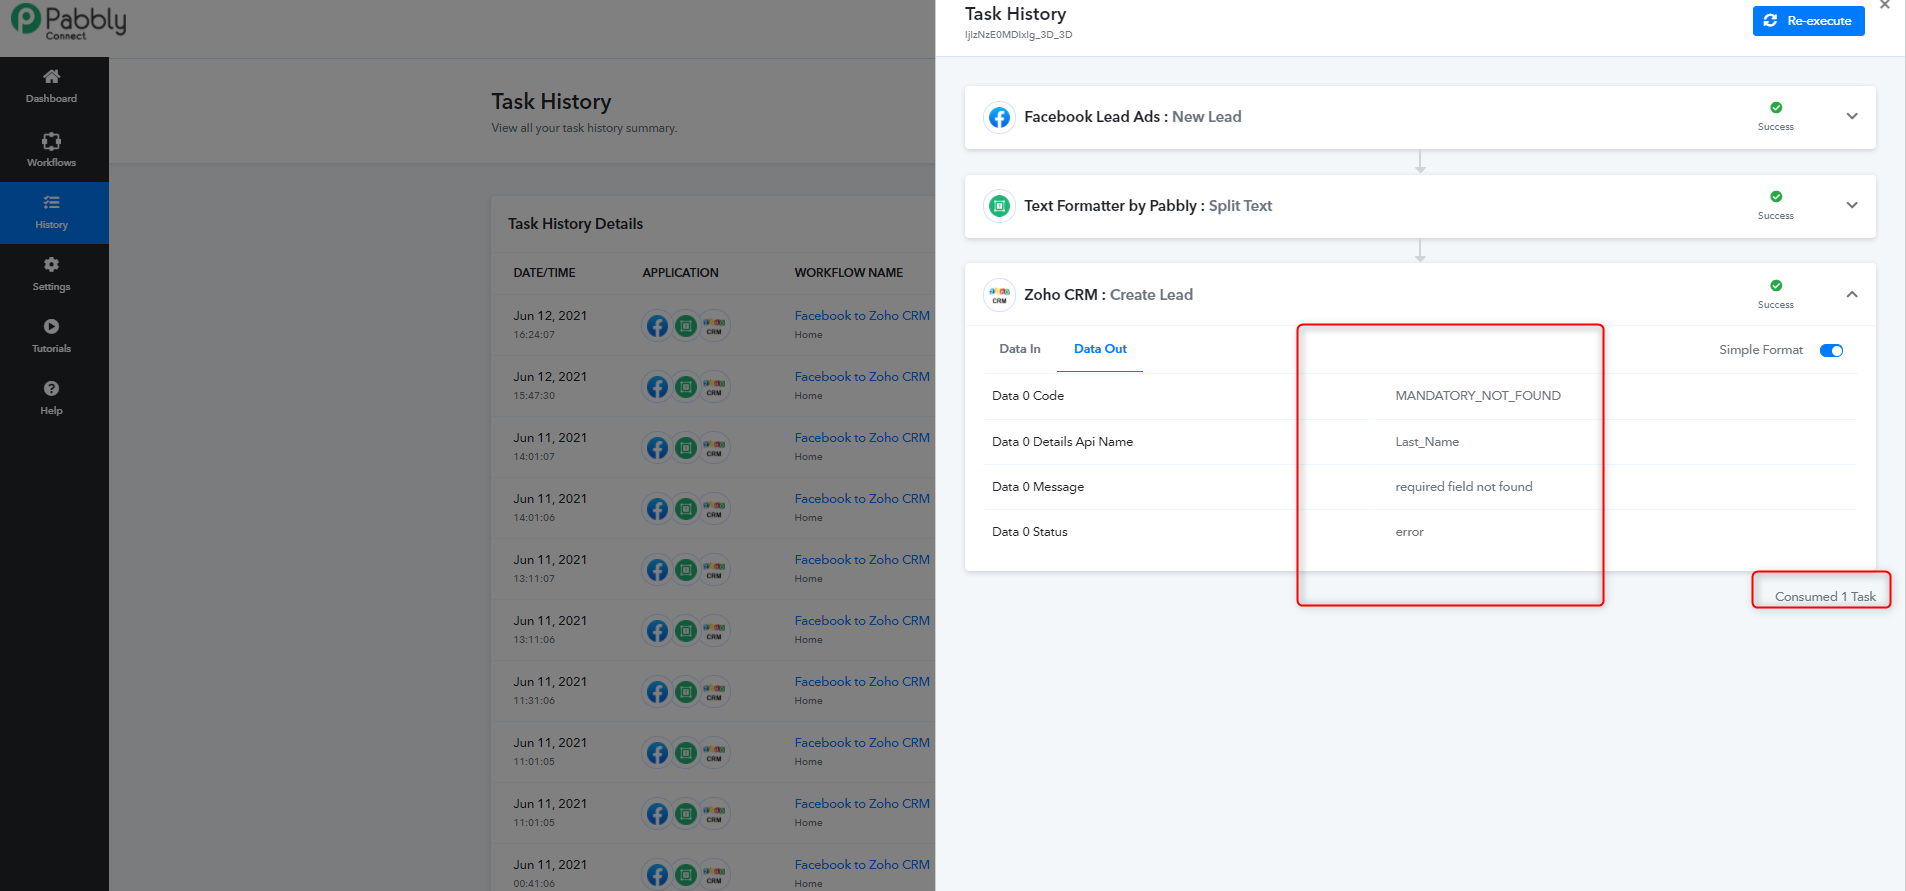Click the Re-execute button
Image resolution: width=1906 pixels, height=891 pixels.
coord(1808,21)
